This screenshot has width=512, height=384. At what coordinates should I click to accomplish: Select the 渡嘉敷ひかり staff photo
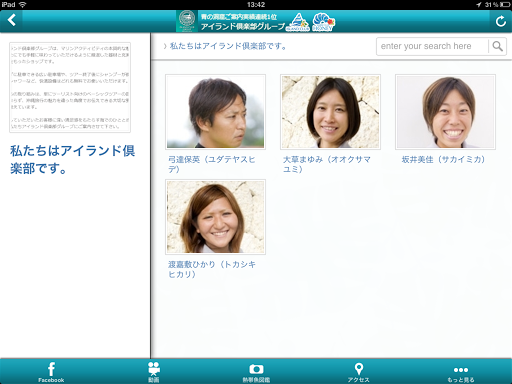tap(215, 217)
